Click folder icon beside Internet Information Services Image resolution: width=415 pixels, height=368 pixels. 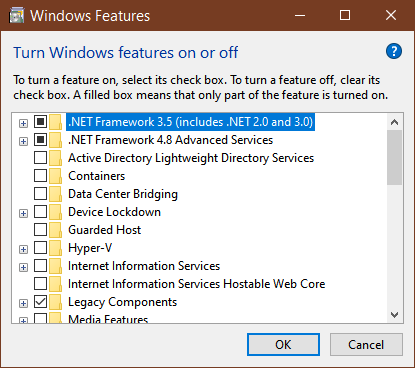pyautogui.click(x=55, y=266)
